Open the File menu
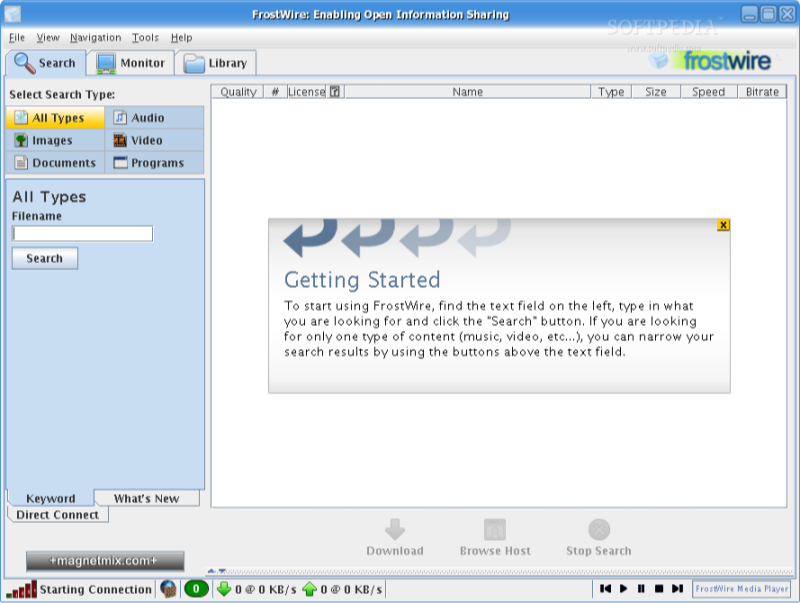 coord(17,37)
